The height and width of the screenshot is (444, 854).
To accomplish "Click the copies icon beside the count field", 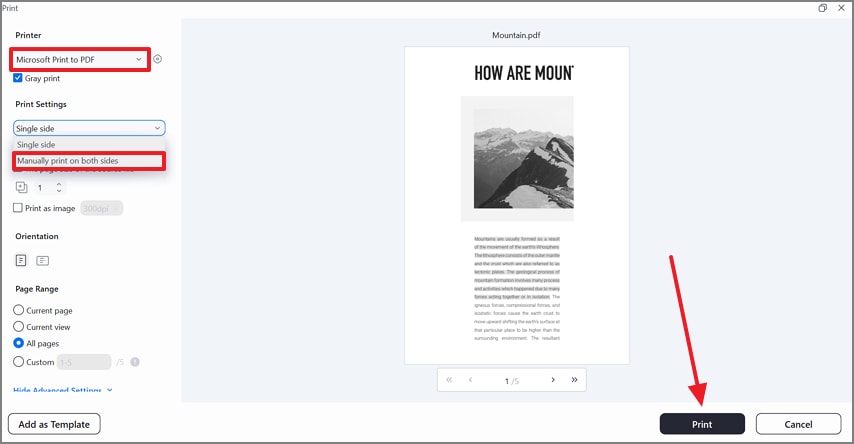I will [x=21, y=187].
